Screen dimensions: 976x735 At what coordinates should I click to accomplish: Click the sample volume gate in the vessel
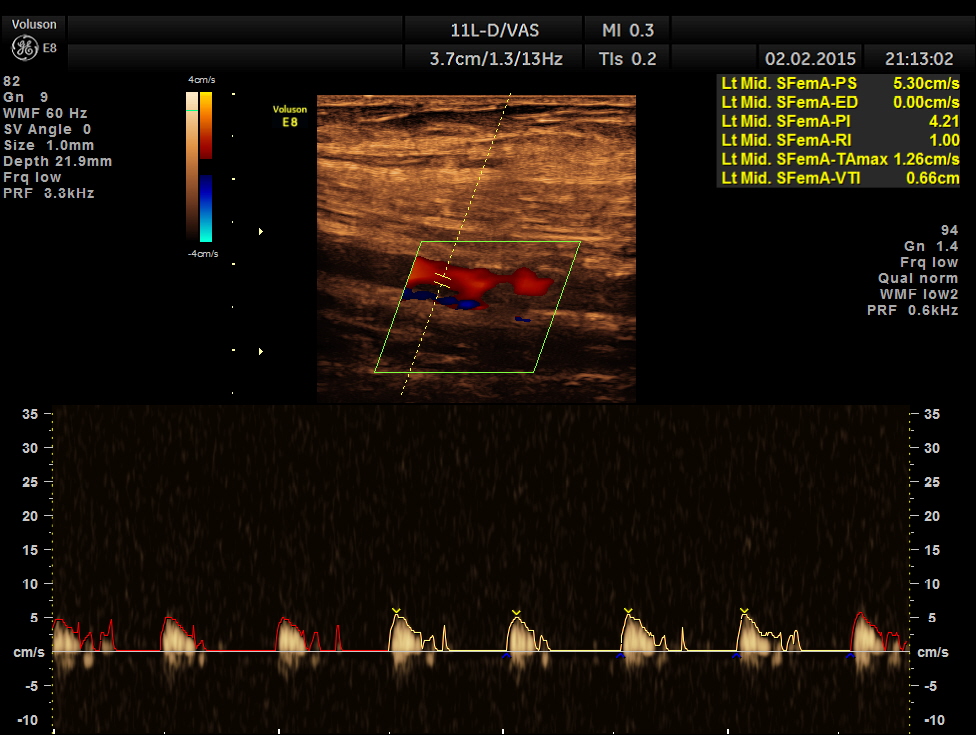point(442,281)
